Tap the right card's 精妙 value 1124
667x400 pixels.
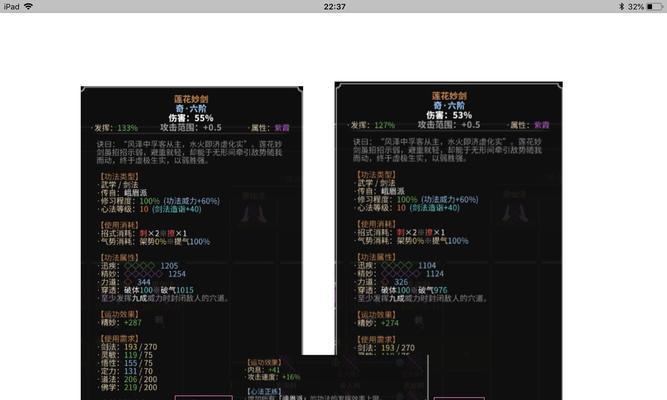coord(435,274)
